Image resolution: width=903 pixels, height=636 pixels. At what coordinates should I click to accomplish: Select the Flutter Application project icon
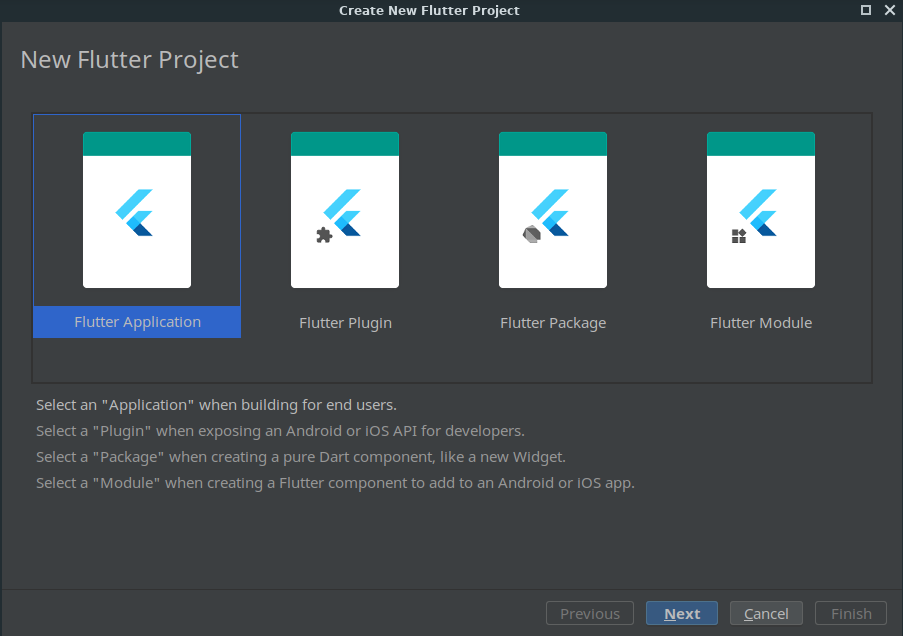137,210
